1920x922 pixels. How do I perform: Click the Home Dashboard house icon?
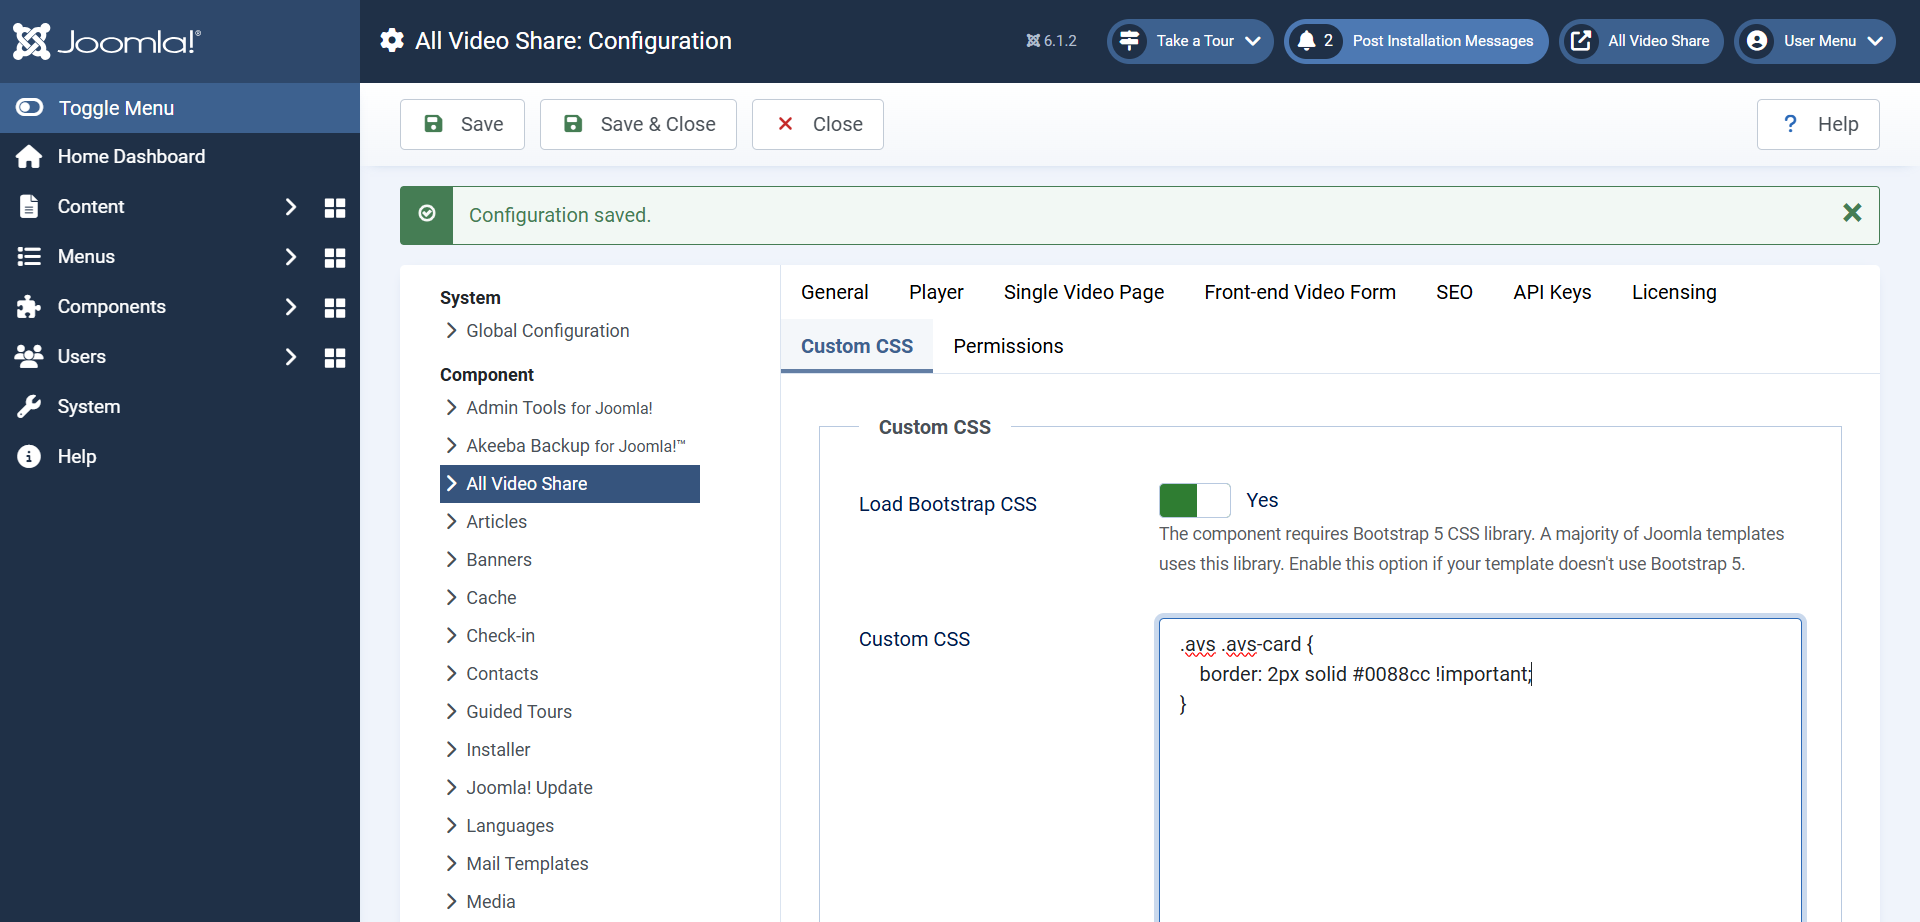(x=29, y=157)
